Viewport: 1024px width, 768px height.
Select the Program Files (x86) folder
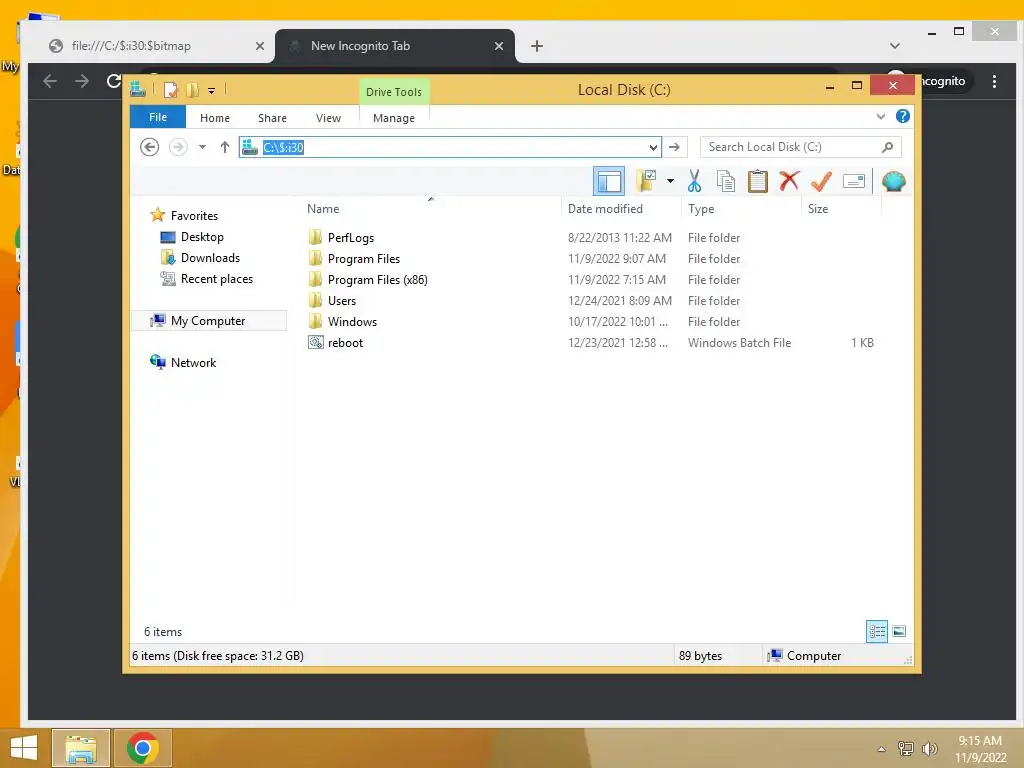pyautogui.click(x=377, y=280)
